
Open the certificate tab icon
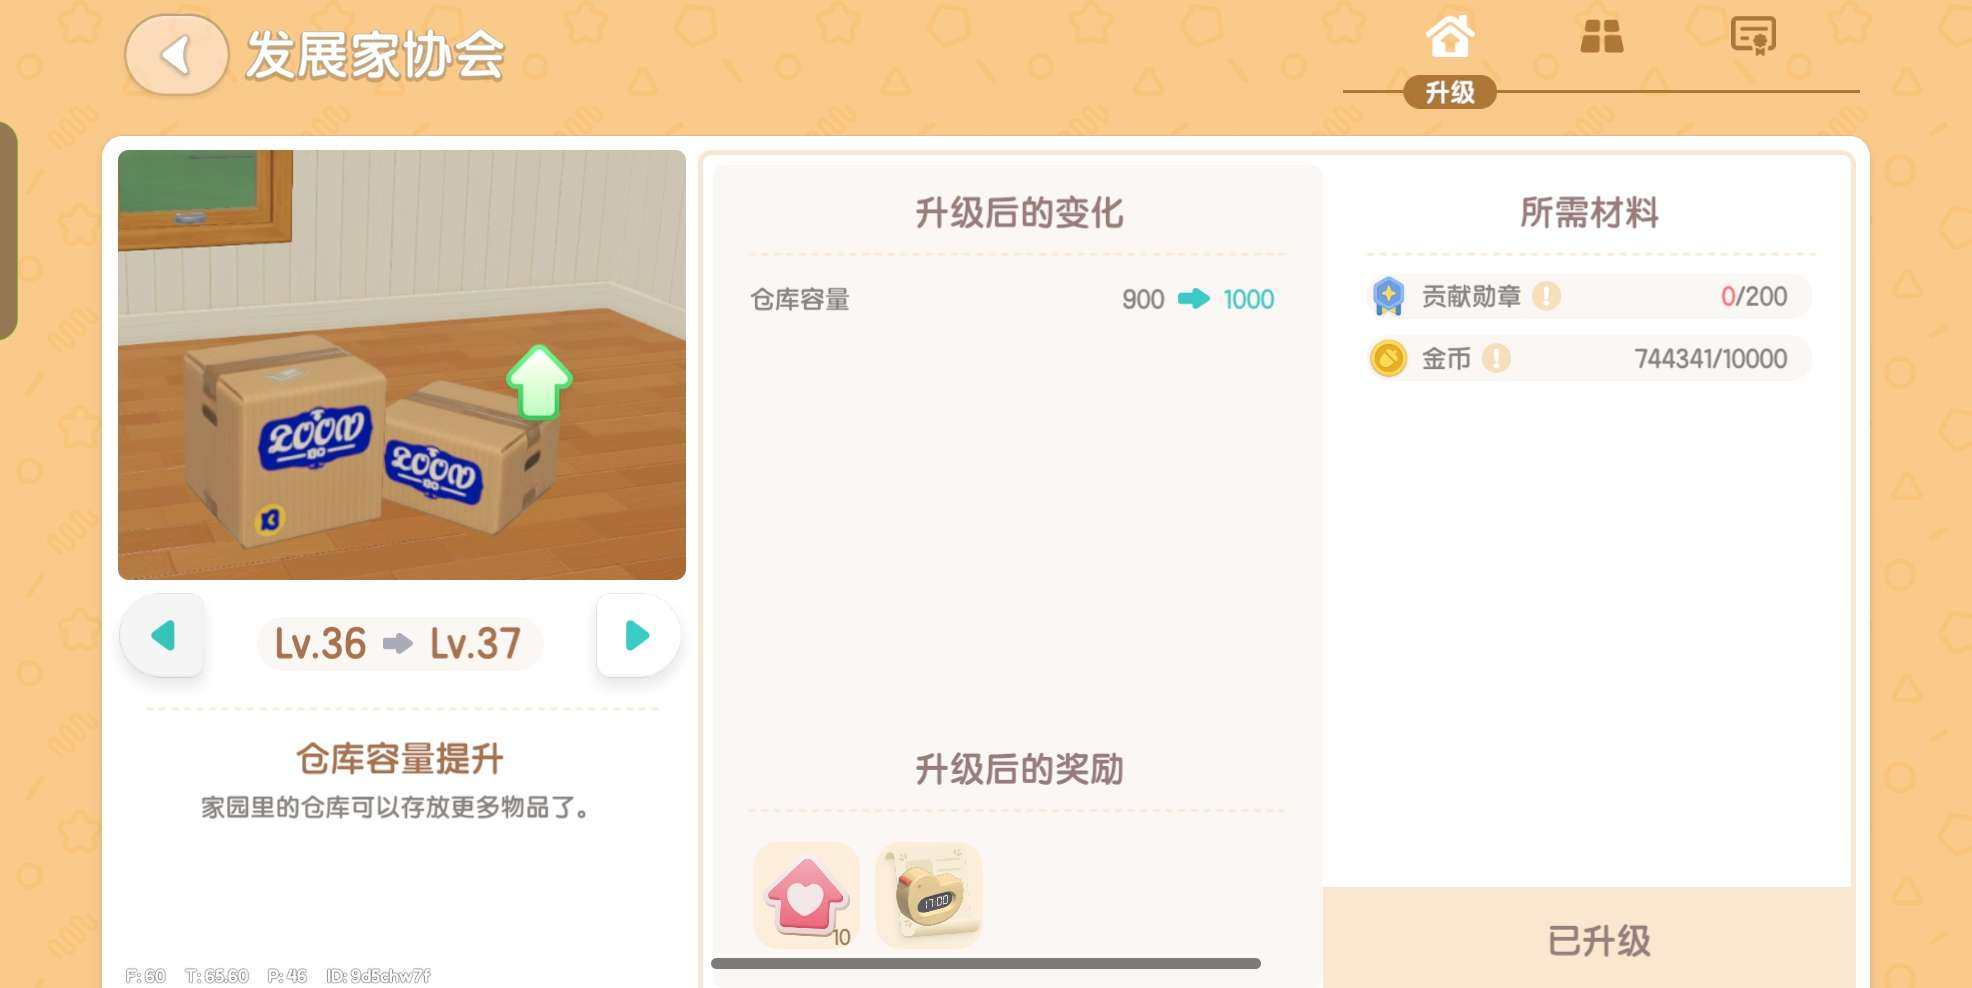click(1753, 36)
